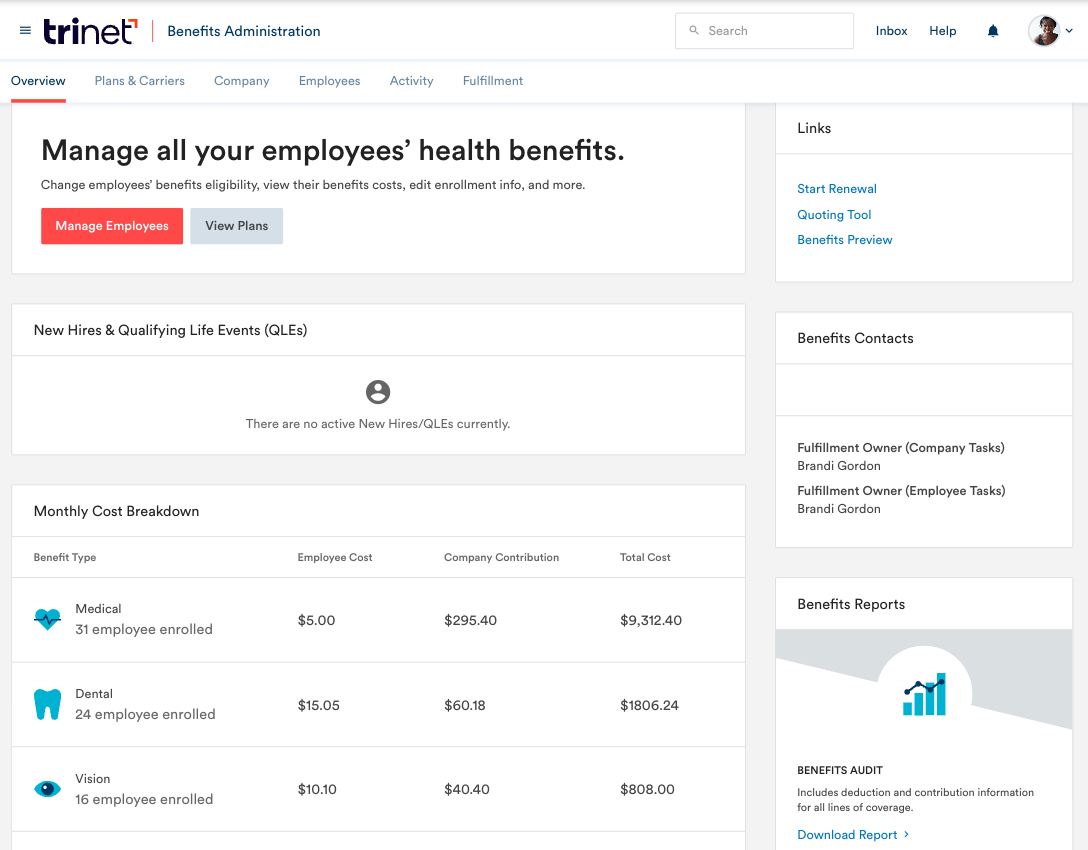The height and width of the screenshot is (850, 1088).
Task: Click the View Plans button
Action: pos(236,226)
